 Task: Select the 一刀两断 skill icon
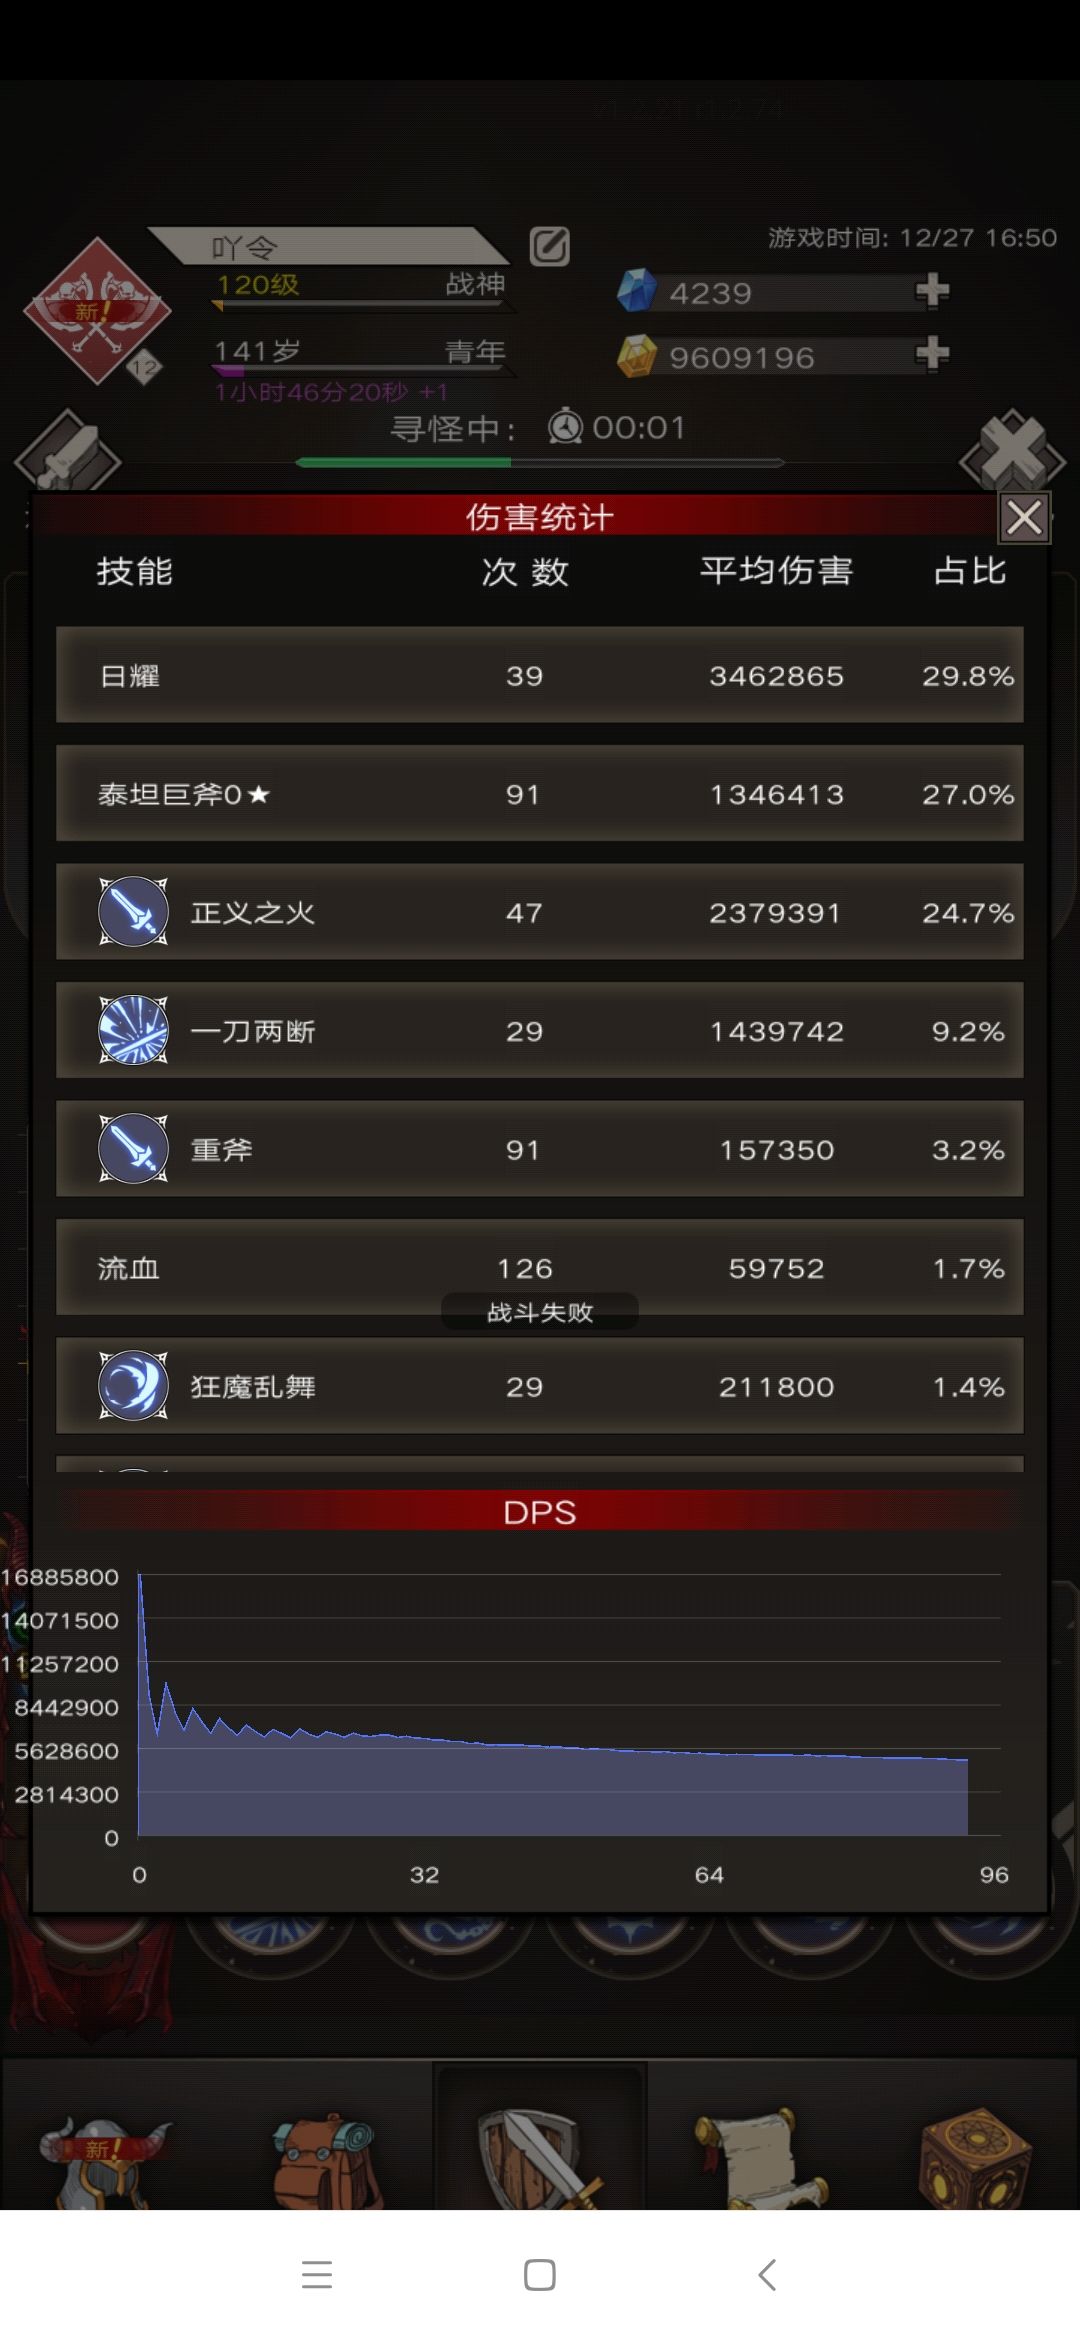click(133, 1030)
